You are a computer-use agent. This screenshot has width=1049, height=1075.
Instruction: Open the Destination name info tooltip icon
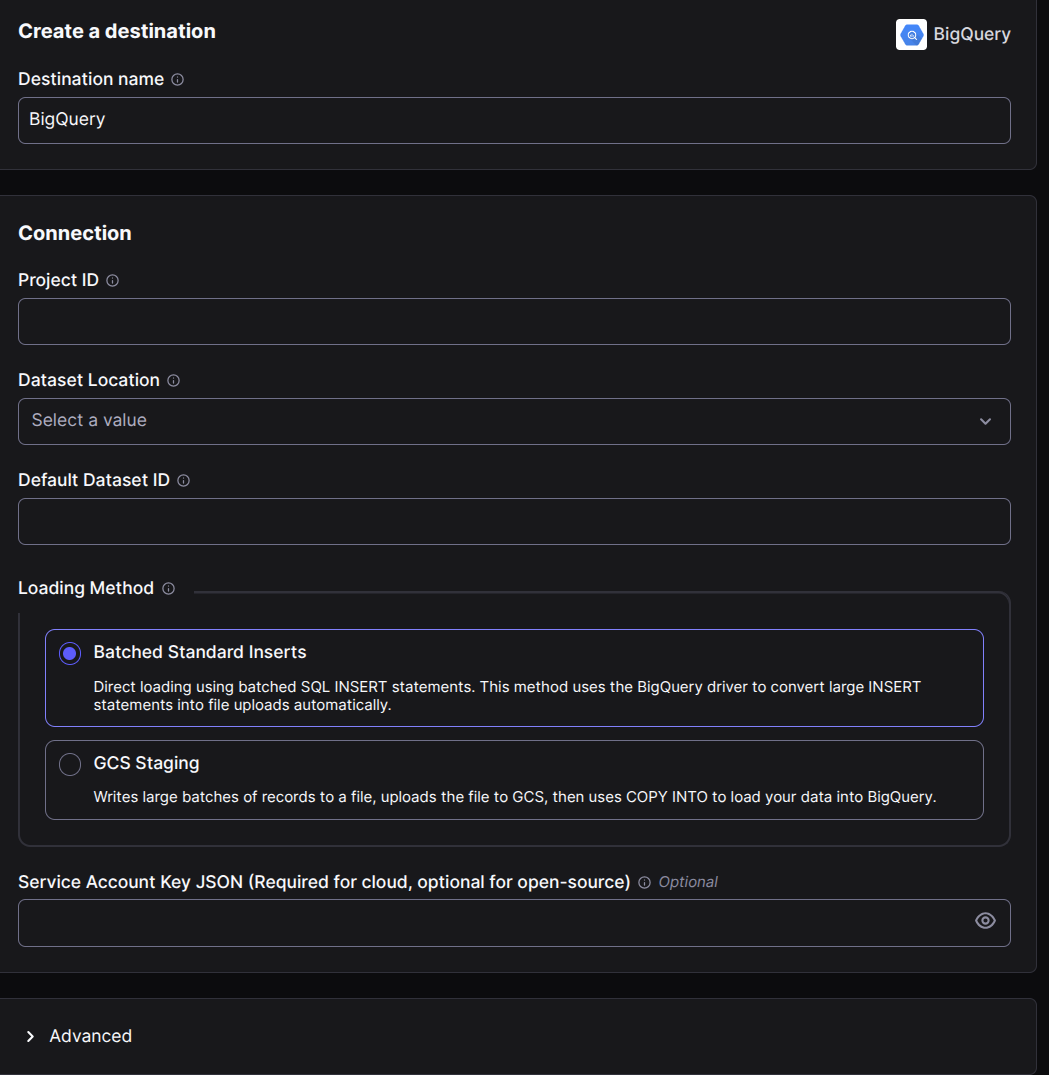[x=178, y=80]
